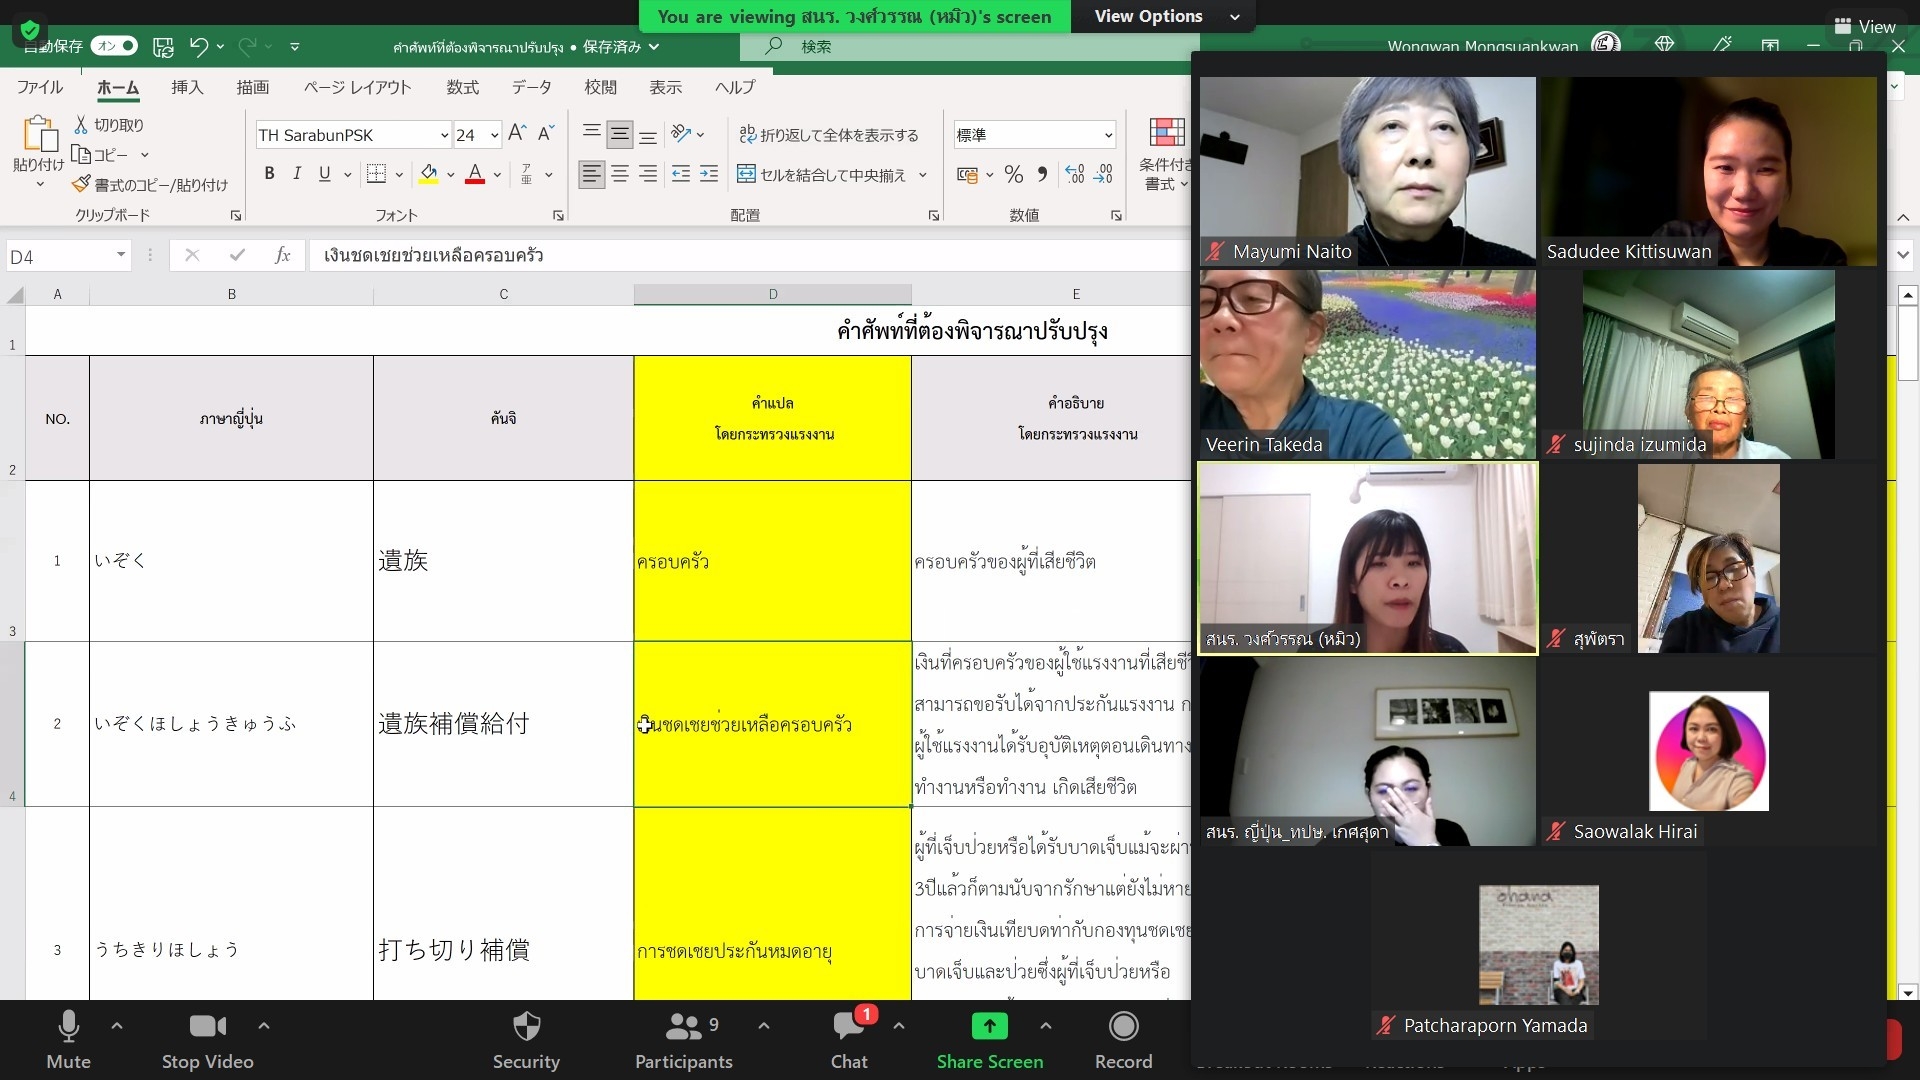
Task: Click the Undo arrow icon
Action: click(198, 46)
